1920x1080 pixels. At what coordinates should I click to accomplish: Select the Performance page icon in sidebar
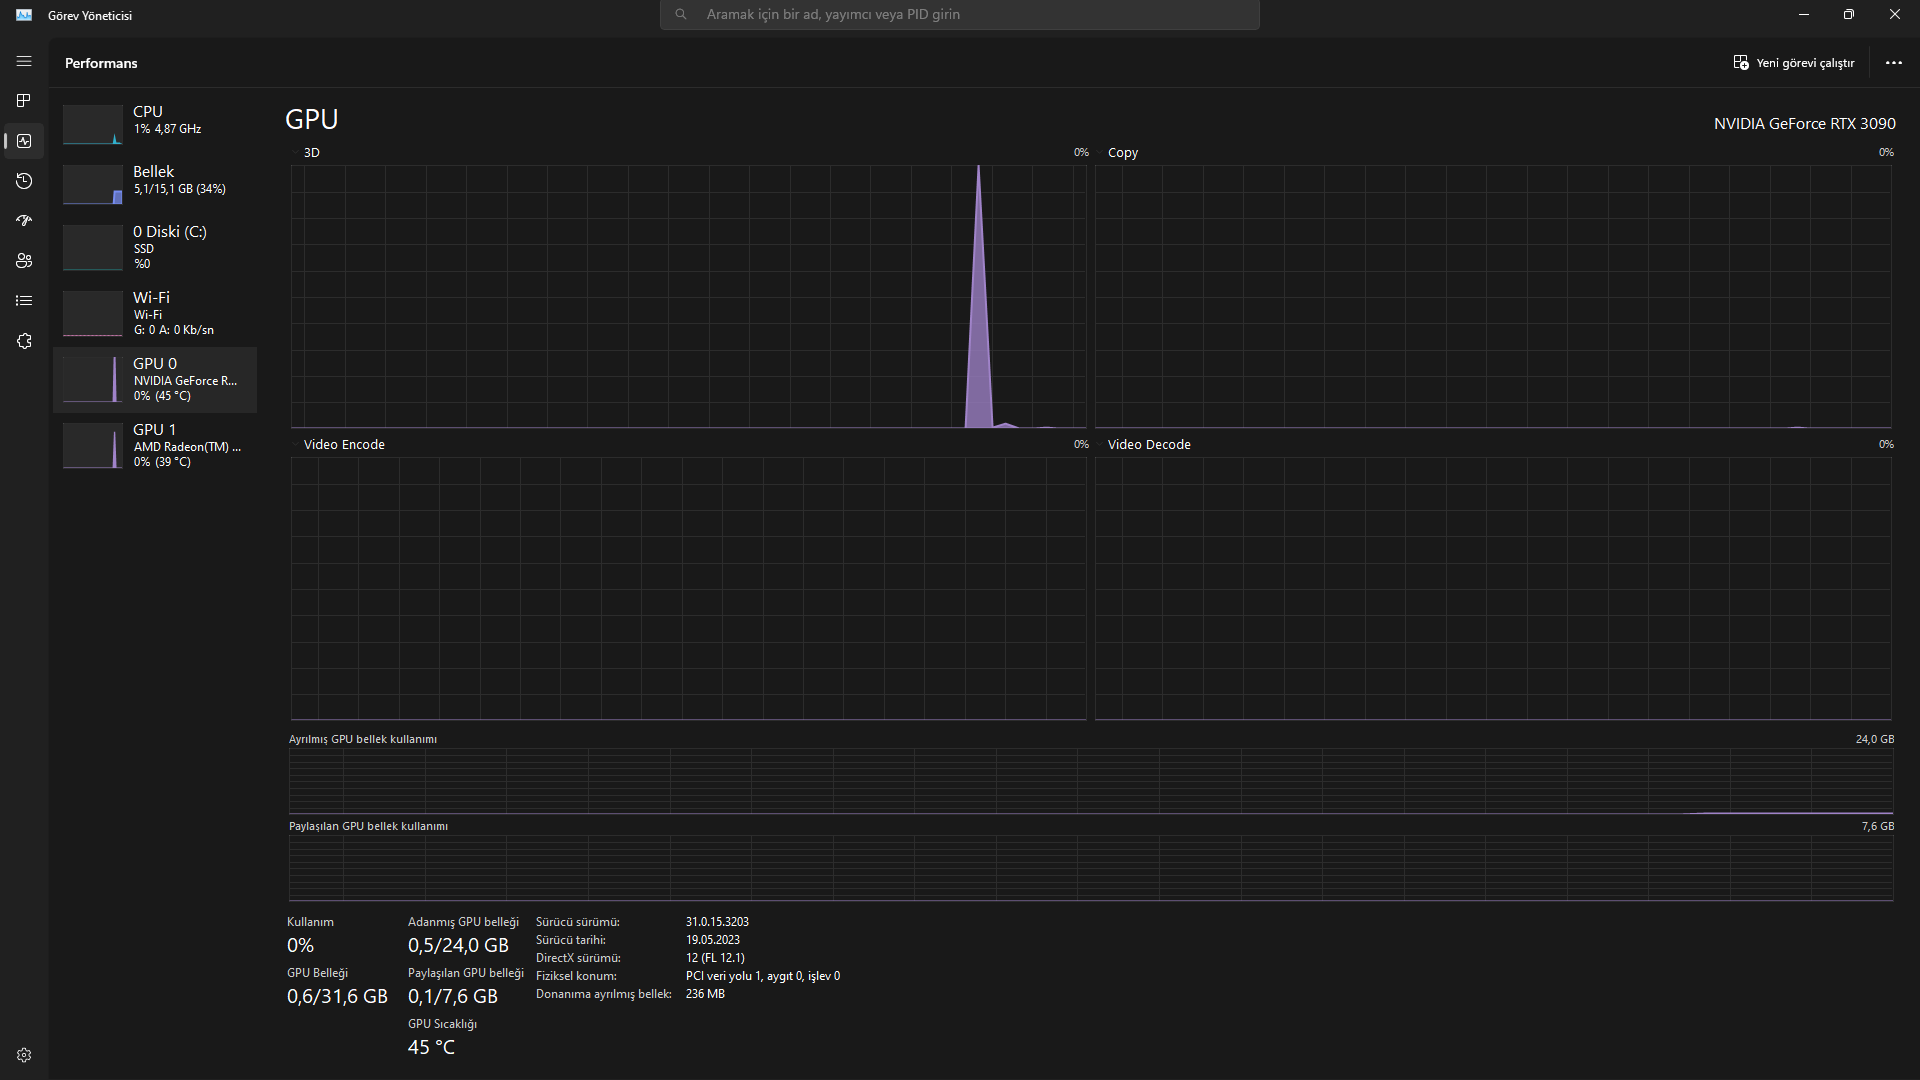(x=24, y=141)
